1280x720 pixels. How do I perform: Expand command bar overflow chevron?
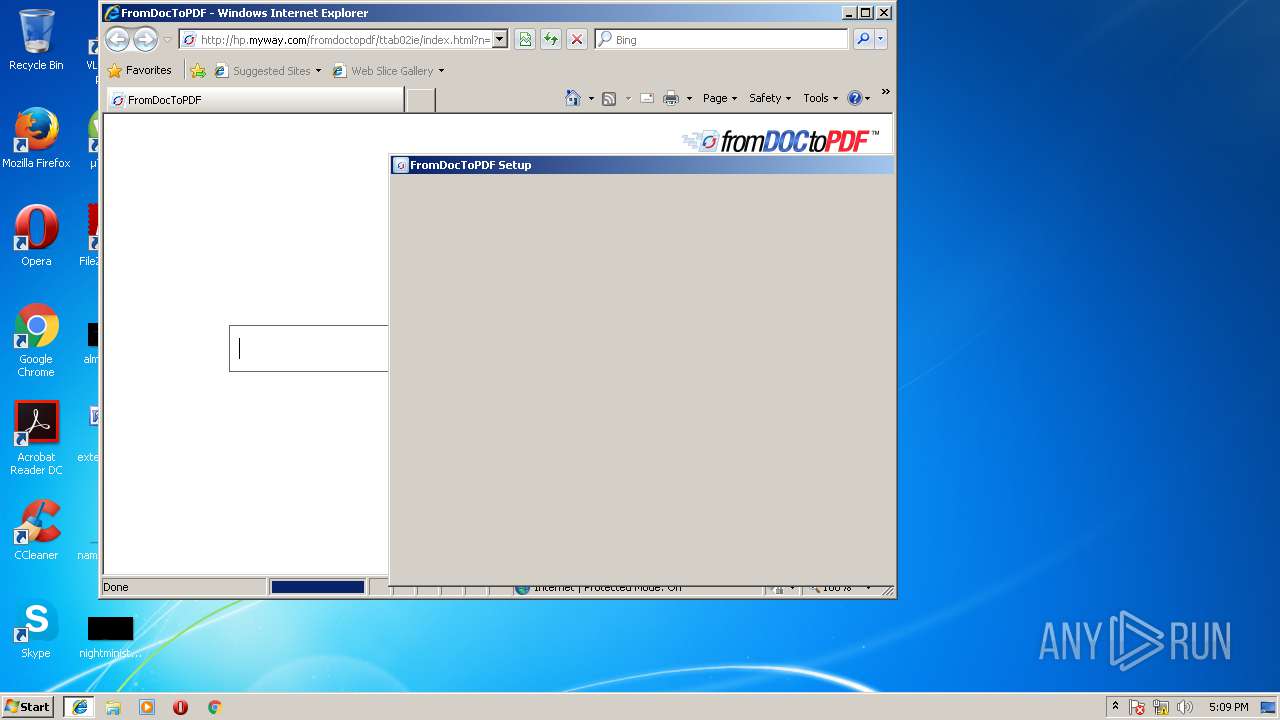click(x=885, y=92)
